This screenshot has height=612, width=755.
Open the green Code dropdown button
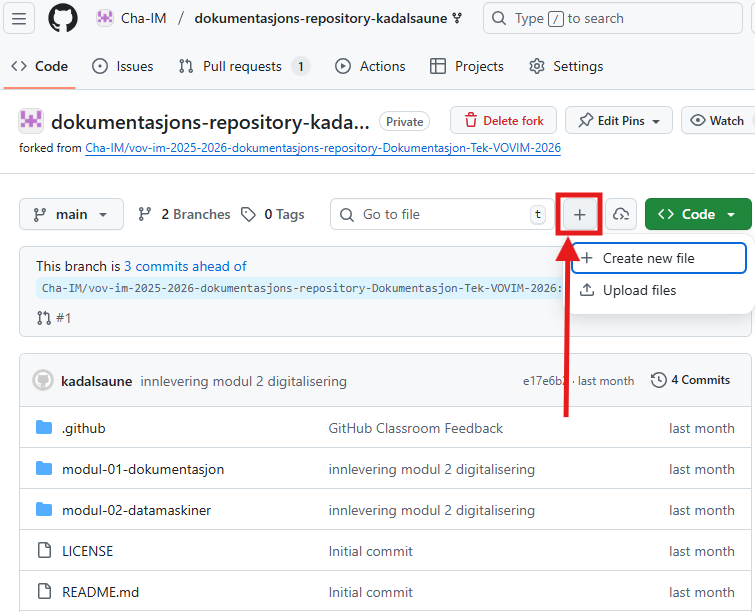(x=698, y=214)
